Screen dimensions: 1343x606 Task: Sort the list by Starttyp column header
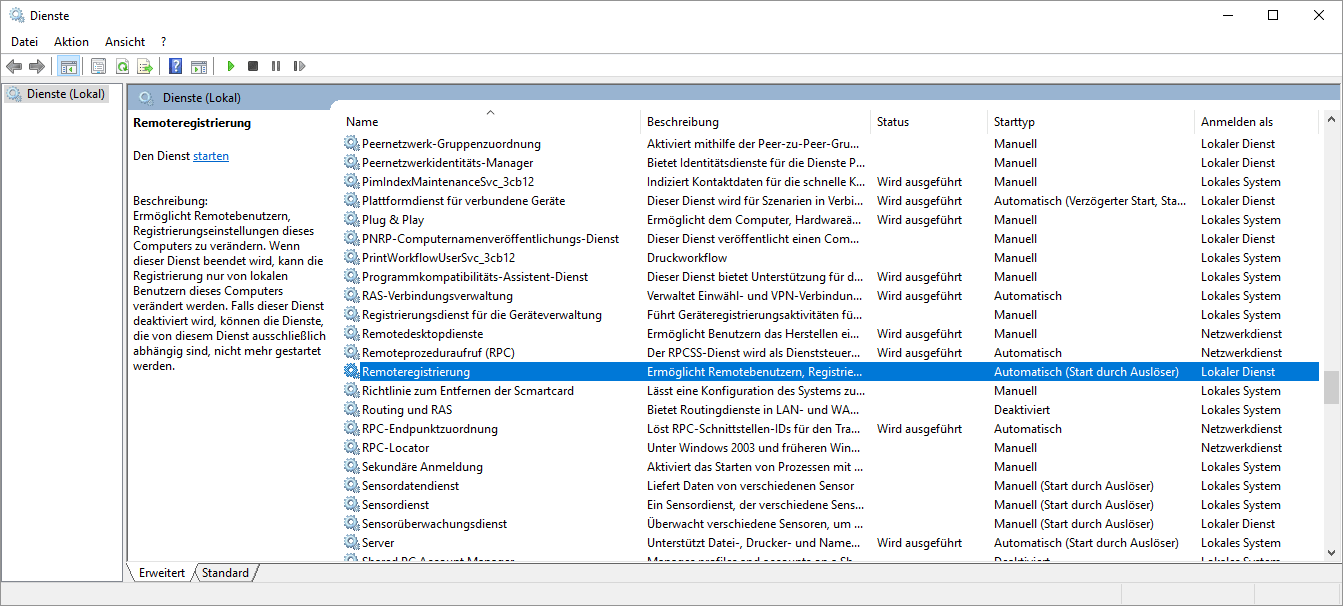(1014, 122)
